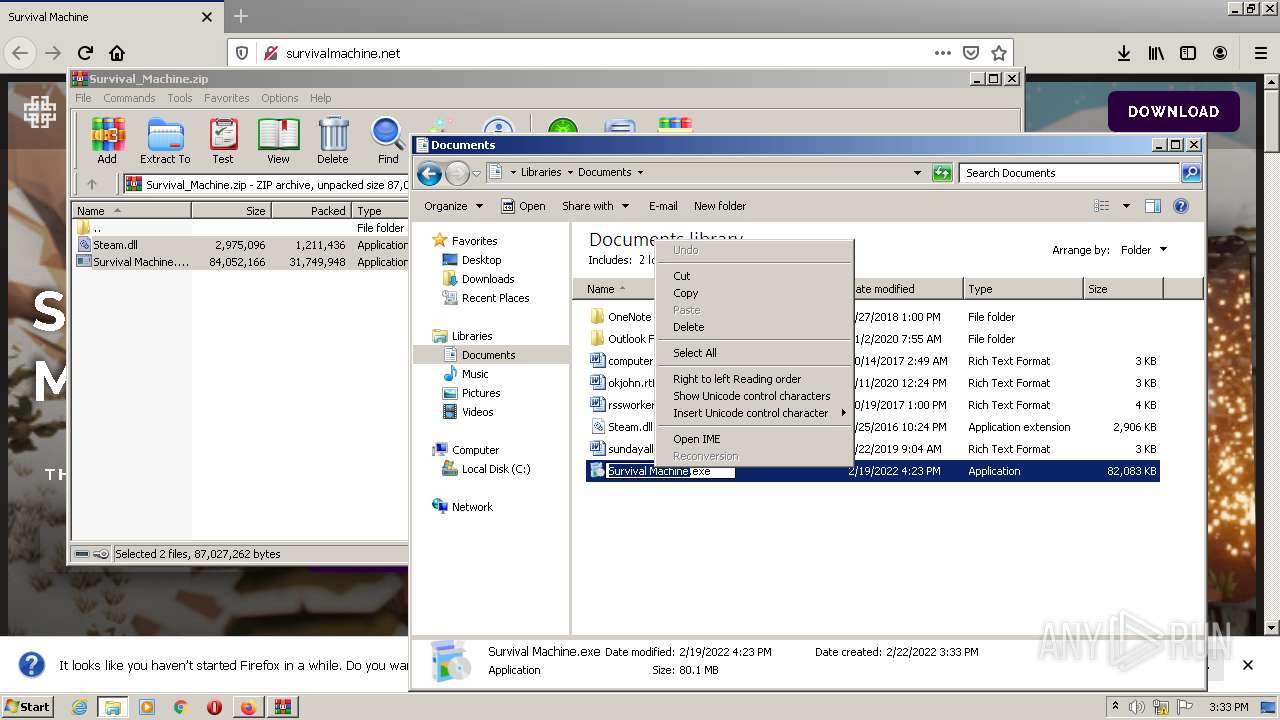Bookmark this page with the star icon
Viewport: 1280px width, 720px height.
coord(998,53)
